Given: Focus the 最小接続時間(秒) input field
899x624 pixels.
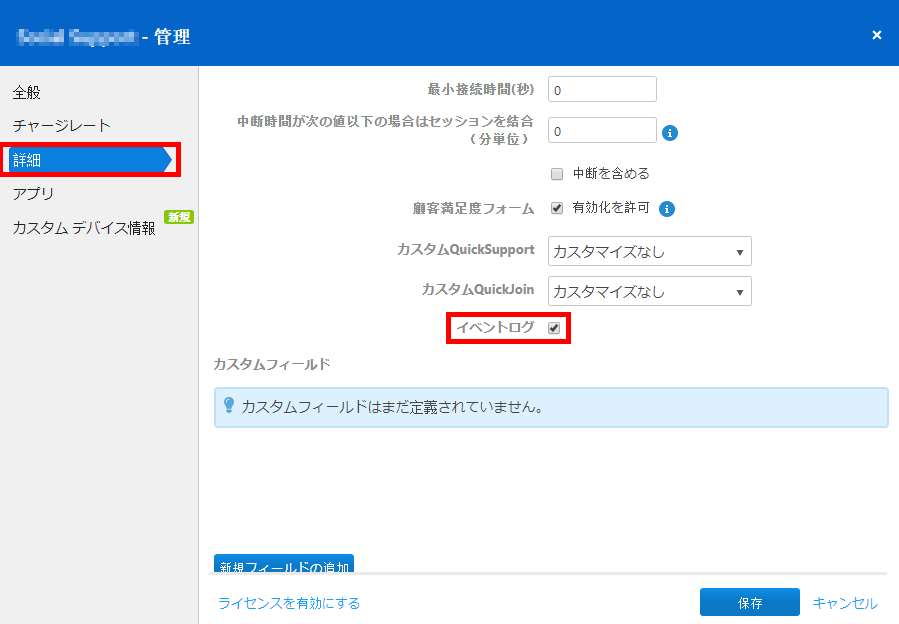Looking at the screenshot, I should coord(602,89).
